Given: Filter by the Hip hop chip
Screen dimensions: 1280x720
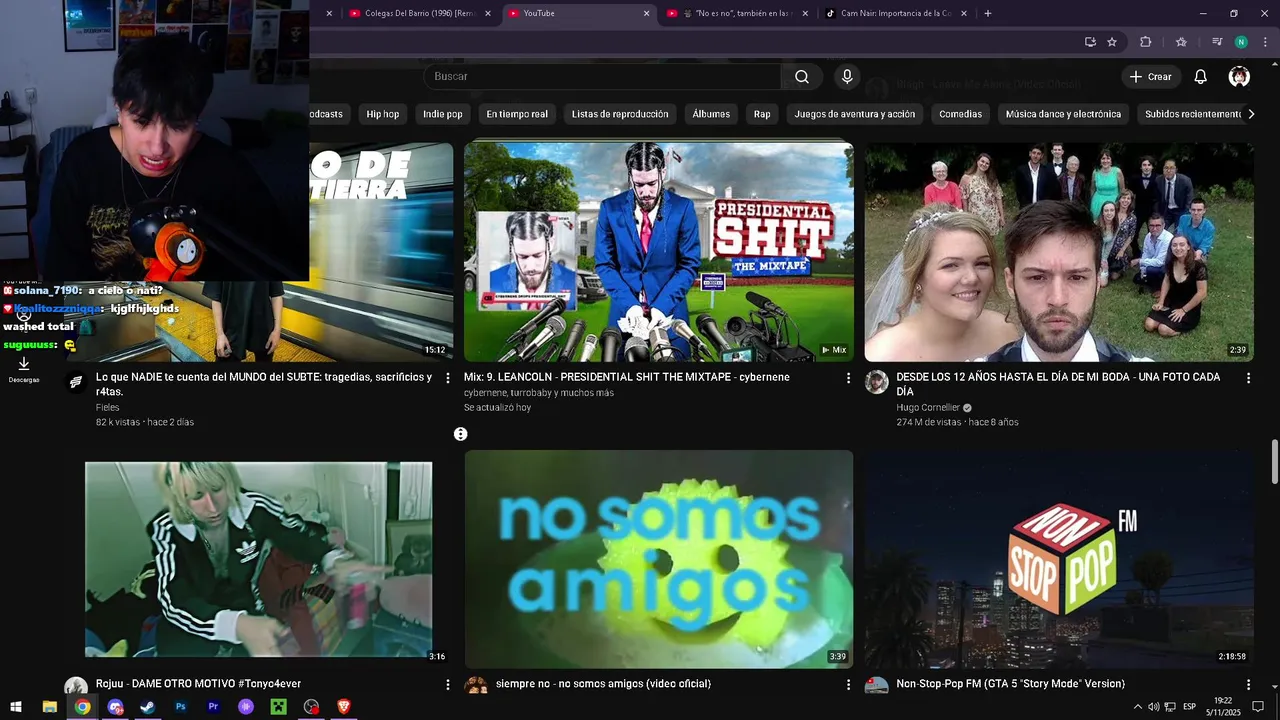Looking at the screenshot, I should pos(382,114).
